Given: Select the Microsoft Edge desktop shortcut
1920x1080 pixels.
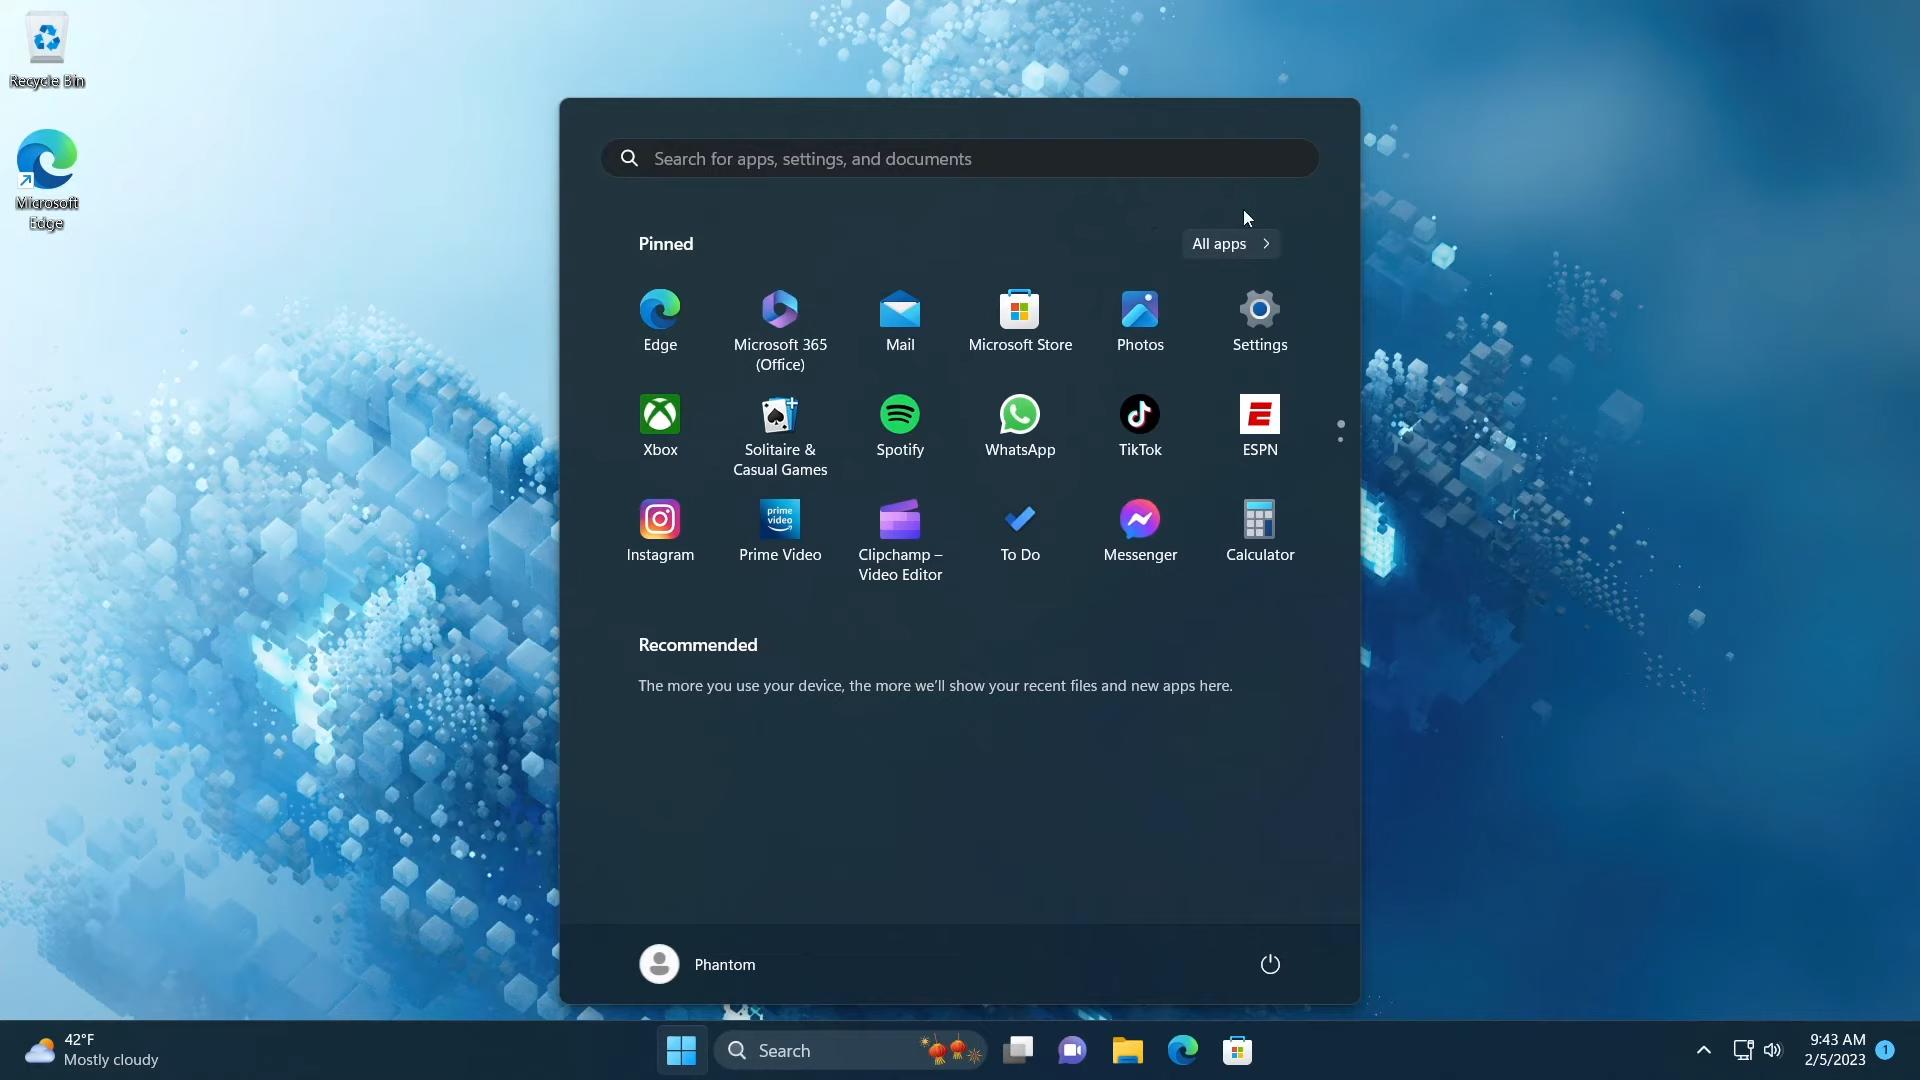Looking at the screenshot, I should click(47, 180).
